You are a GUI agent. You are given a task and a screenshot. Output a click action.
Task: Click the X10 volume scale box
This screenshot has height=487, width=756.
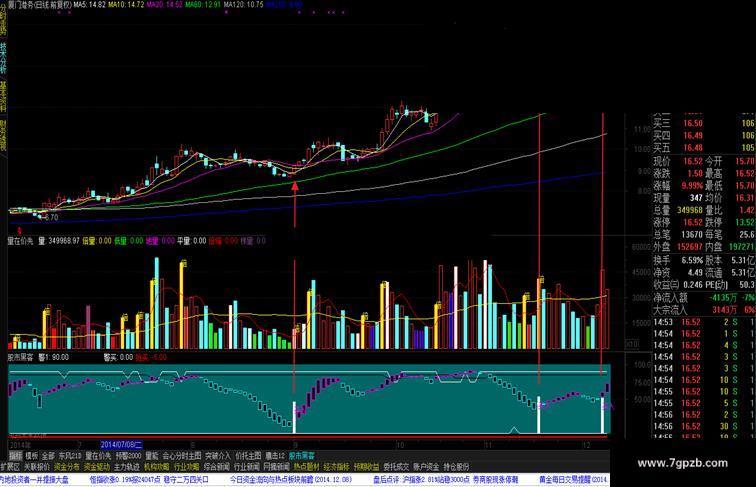[632, 344]
